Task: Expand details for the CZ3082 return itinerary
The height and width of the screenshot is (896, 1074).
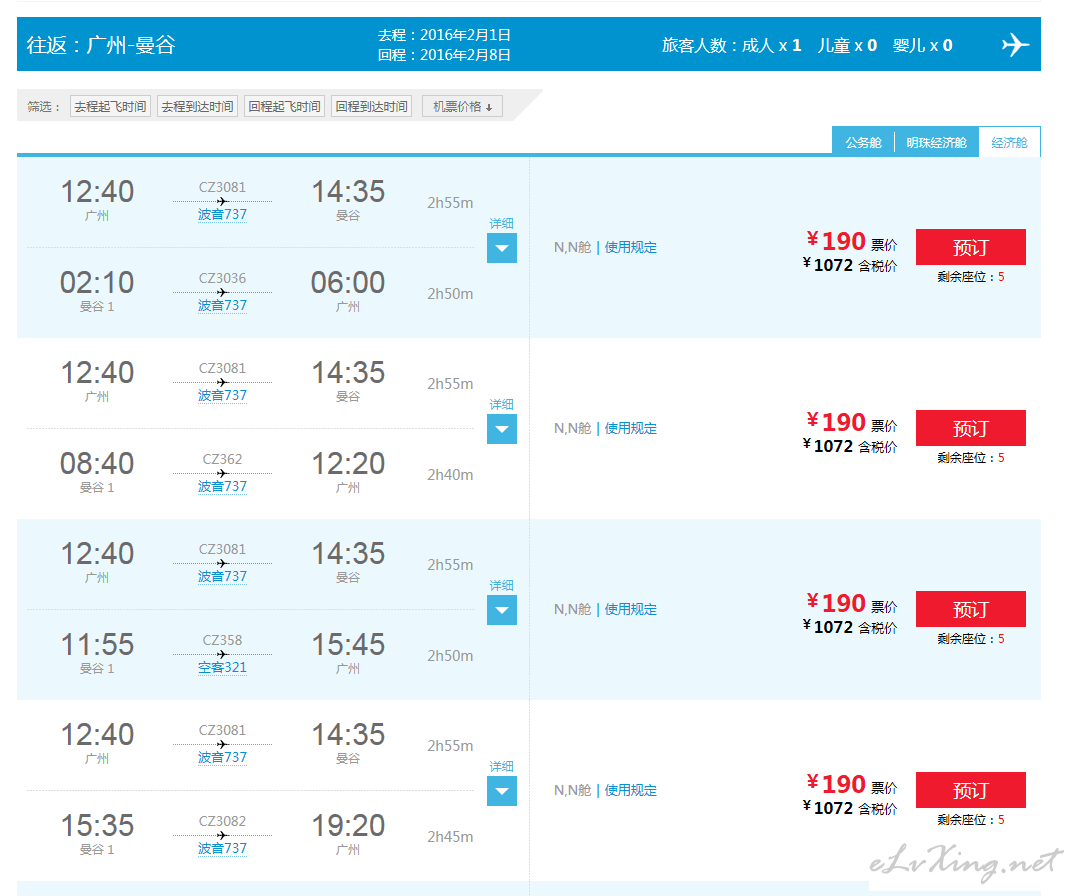Action: (x=502, y=791)
